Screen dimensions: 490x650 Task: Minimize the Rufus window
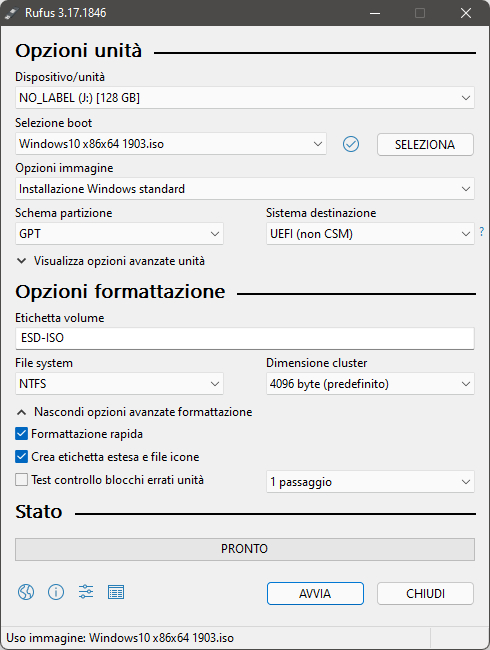375,13
